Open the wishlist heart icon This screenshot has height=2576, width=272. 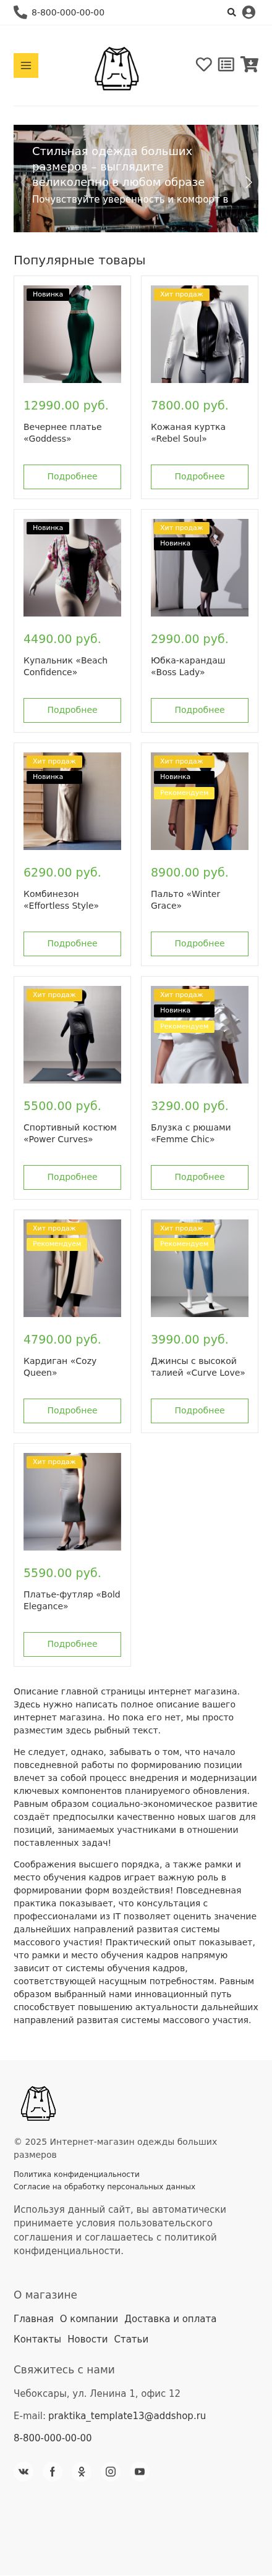click(x=204, y=64)
